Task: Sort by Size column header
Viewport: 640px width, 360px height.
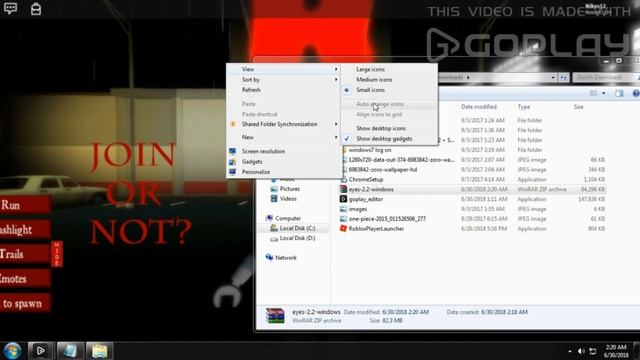Action: click(578, 107)
